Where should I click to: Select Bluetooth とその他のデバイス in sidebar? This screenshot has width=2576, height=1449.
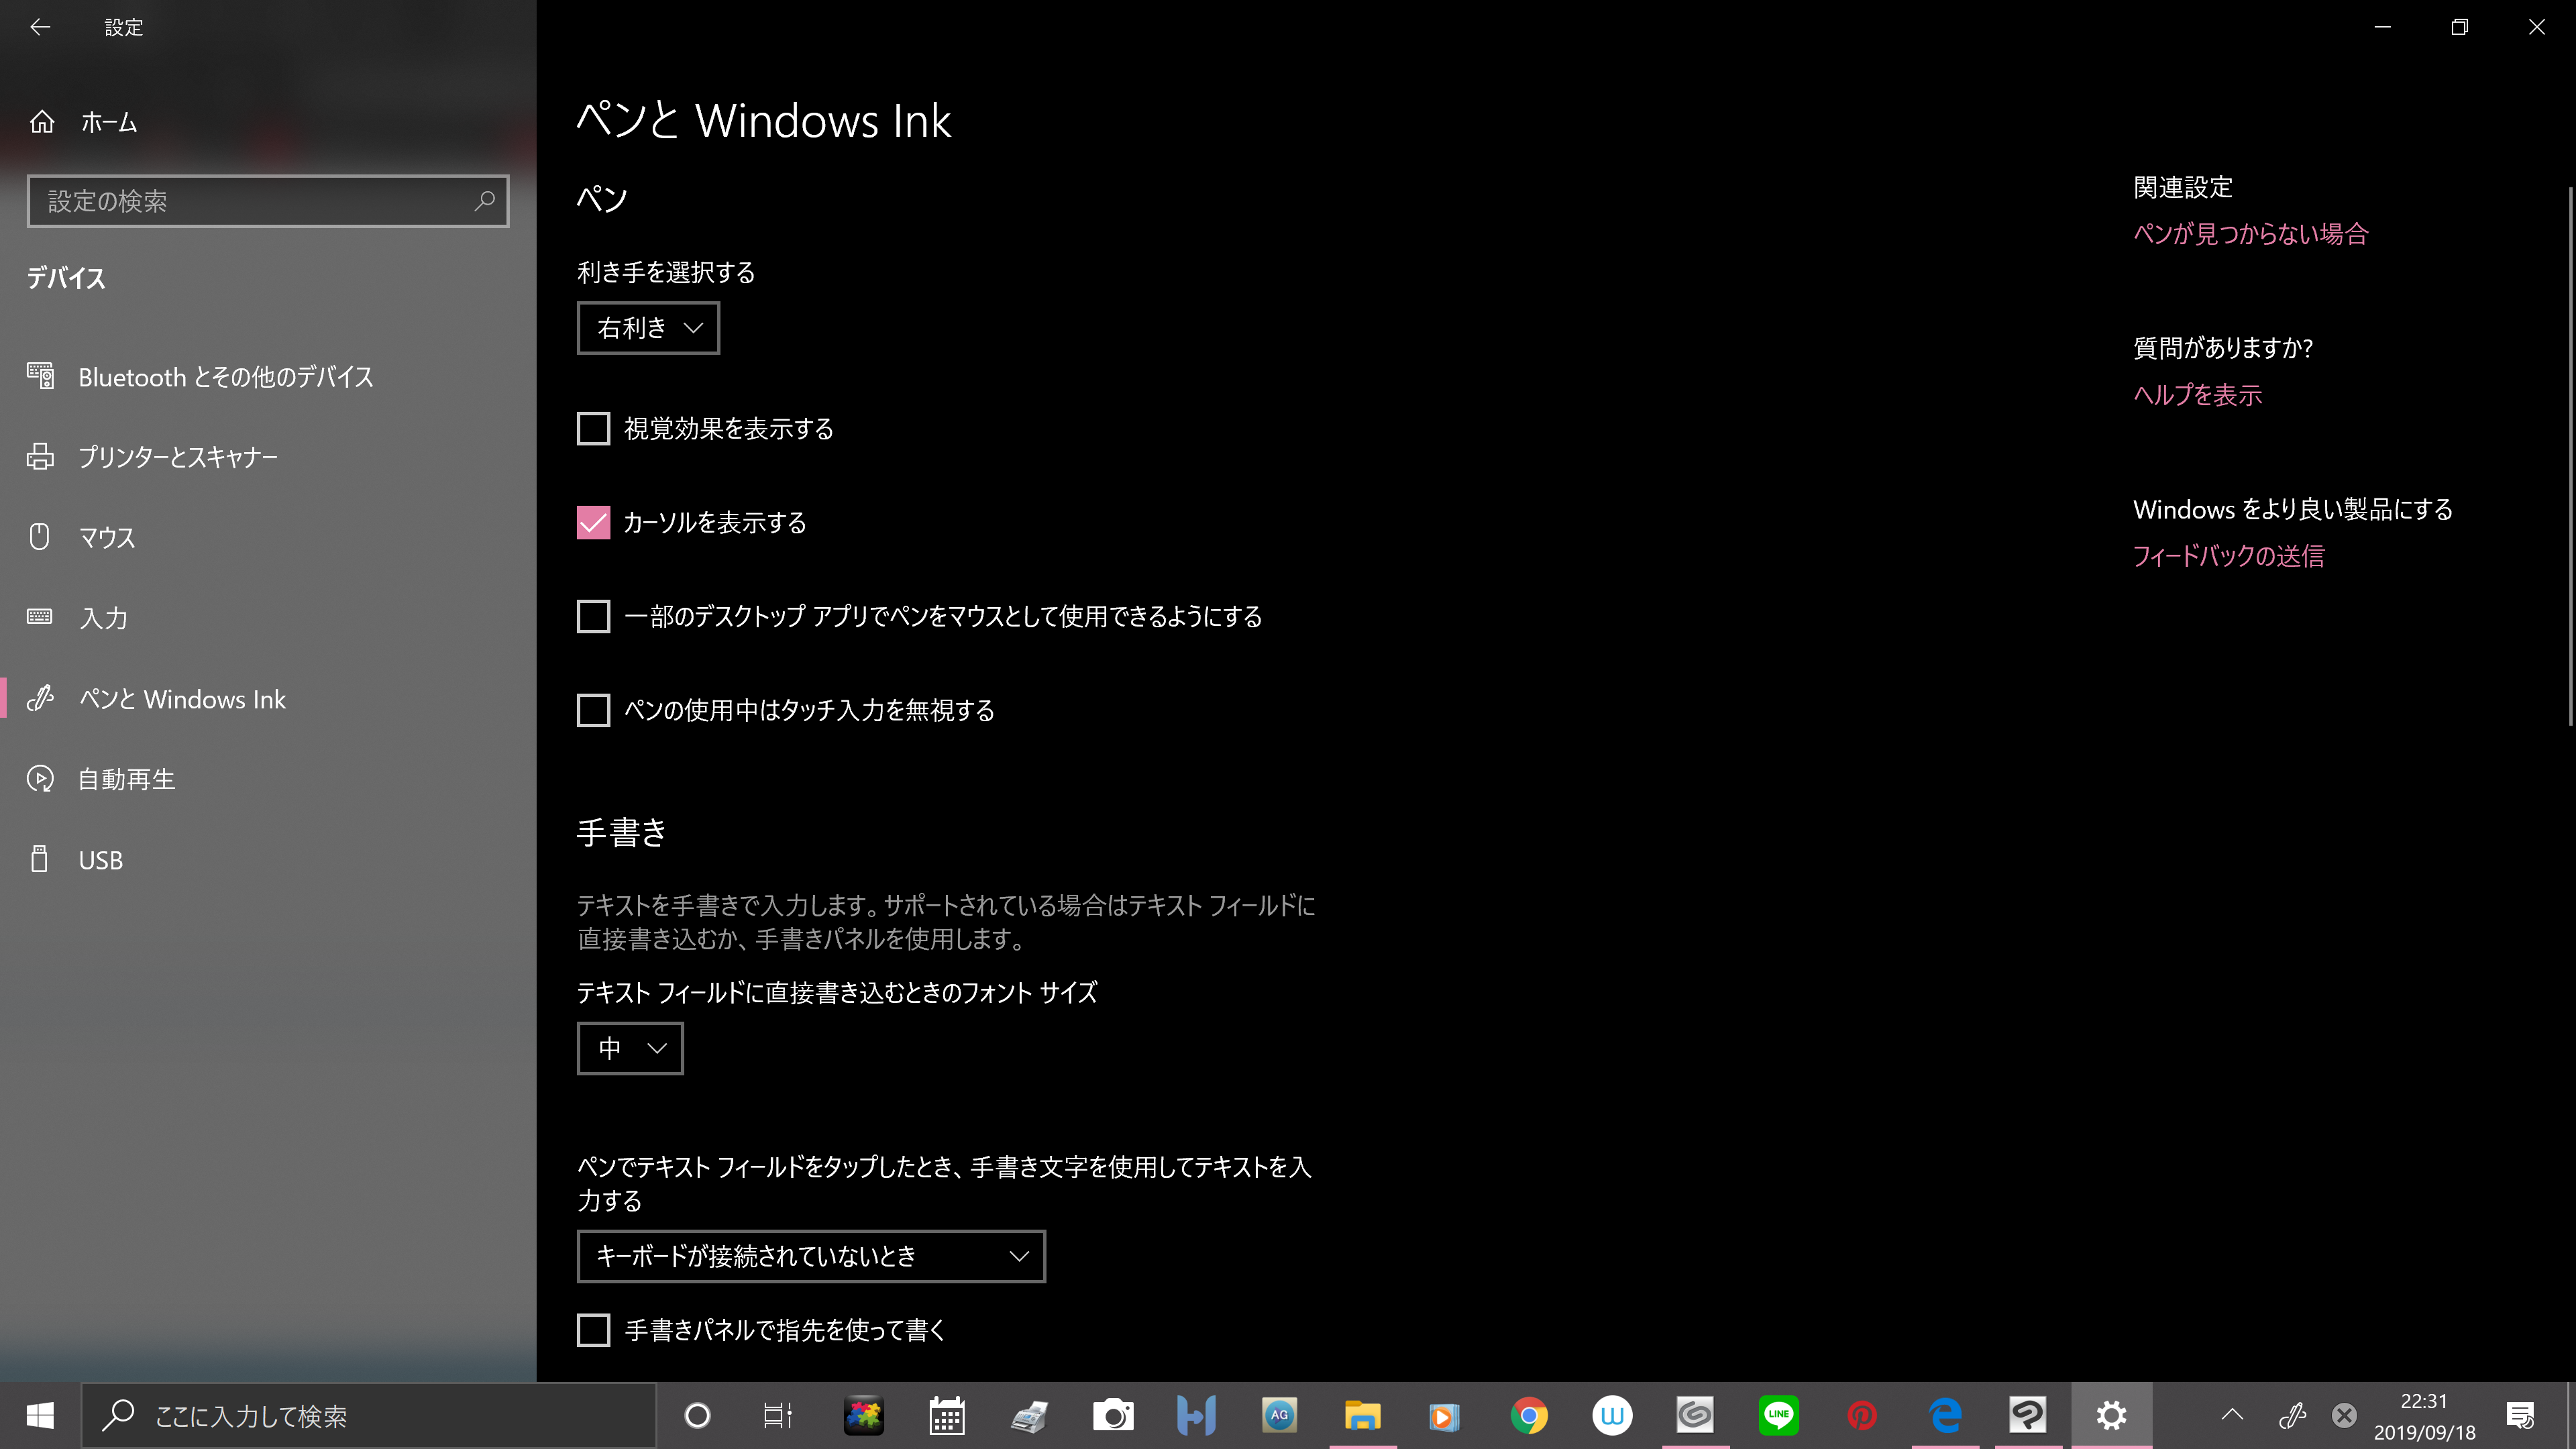point(225,377)
